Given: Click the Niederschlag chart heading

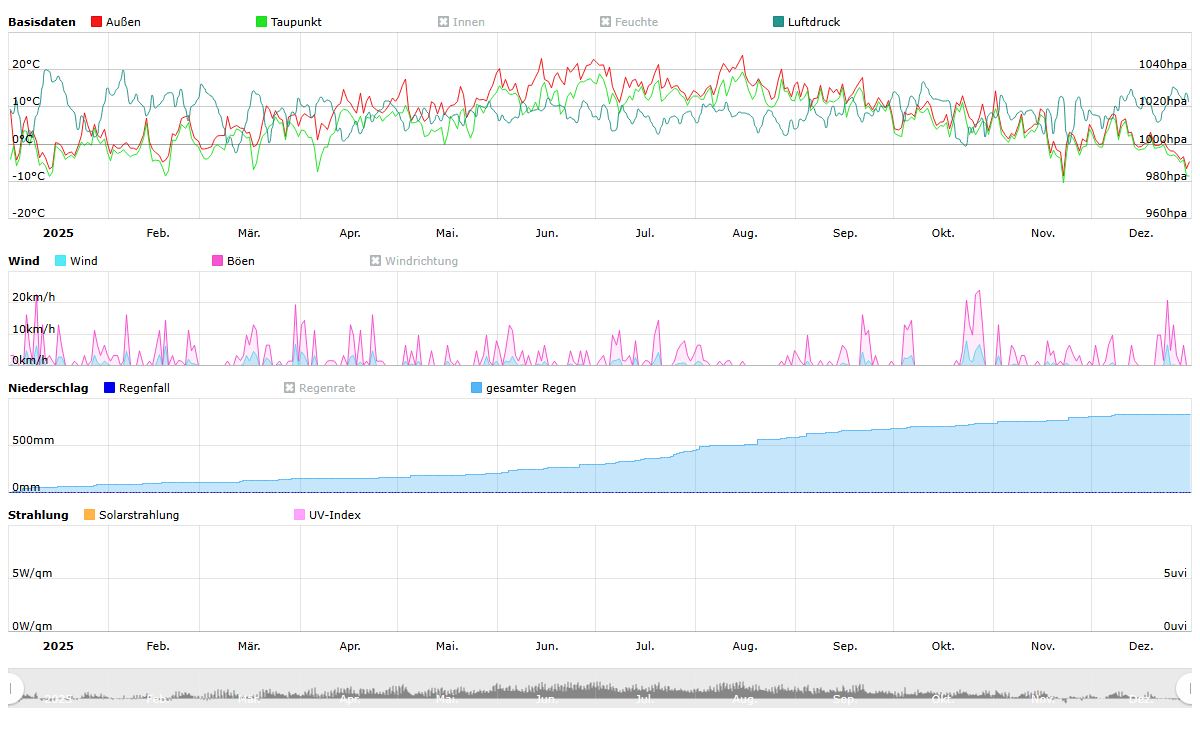Looking at the screenshot, I should 48,388.
